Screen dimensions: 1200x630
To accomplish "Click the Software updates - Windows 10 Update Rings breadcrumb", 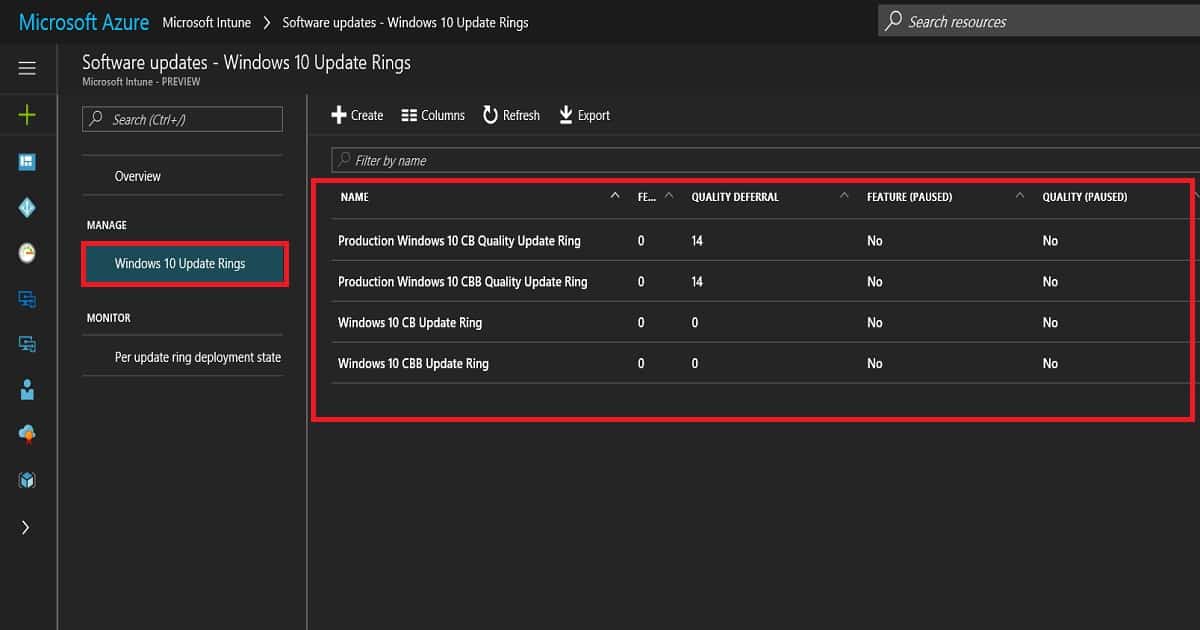I will (406, 22).
